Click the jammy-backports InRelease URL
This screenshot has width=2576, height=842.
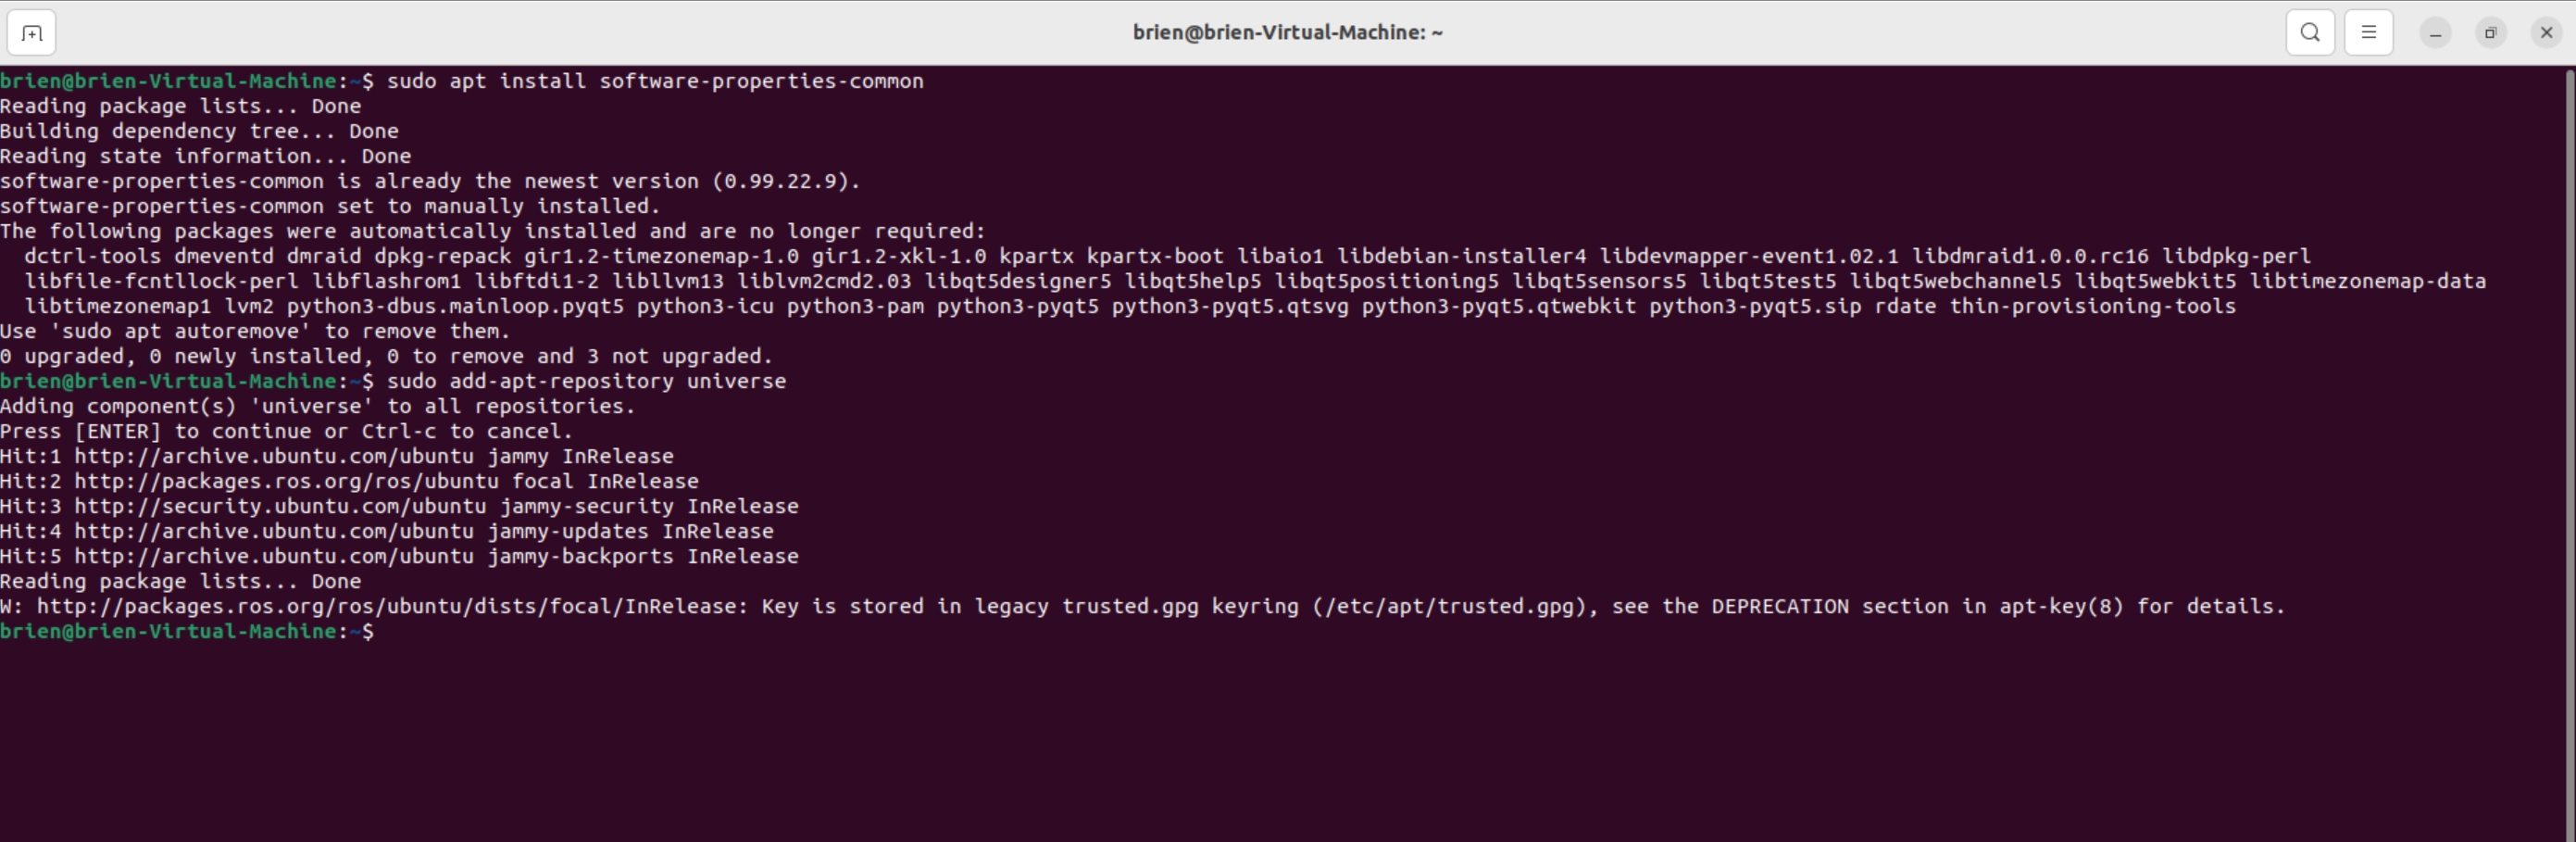[x=274, y=556]
